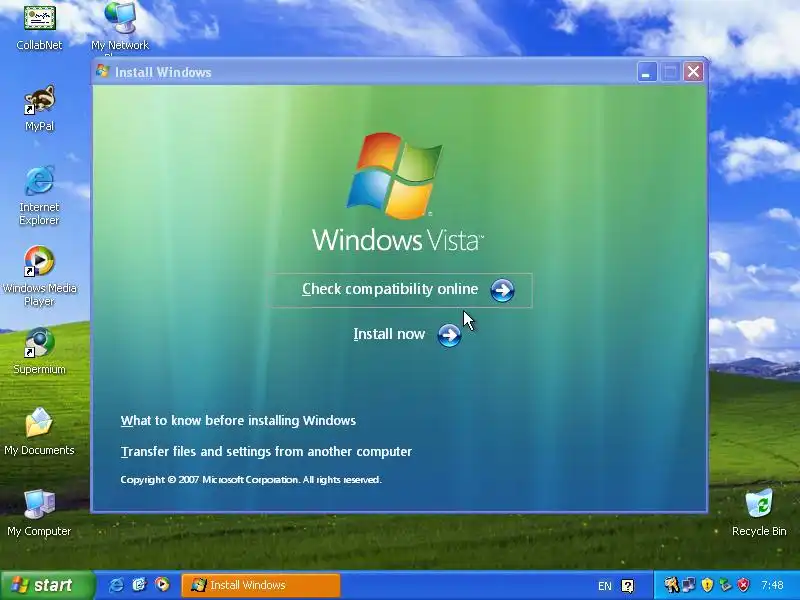Click the Install Windows taskbar button

click(261, 585)
